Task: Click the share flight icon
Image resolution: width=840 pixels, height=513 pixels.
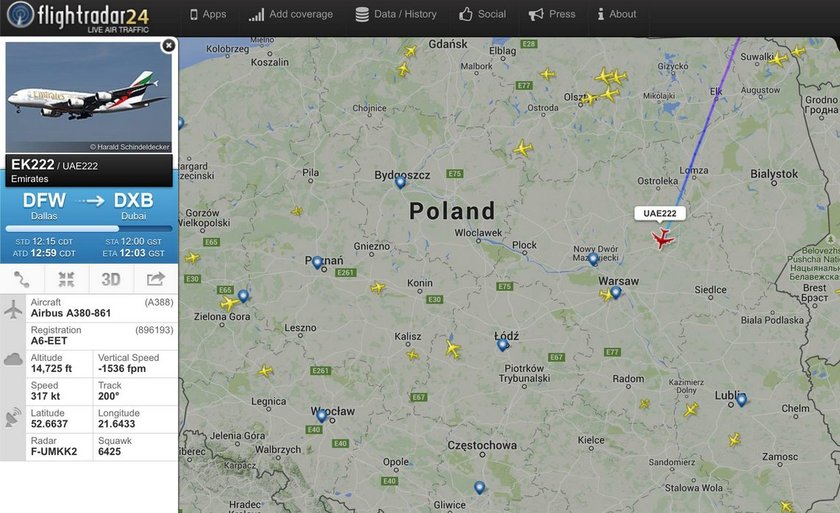Action: 155,279
